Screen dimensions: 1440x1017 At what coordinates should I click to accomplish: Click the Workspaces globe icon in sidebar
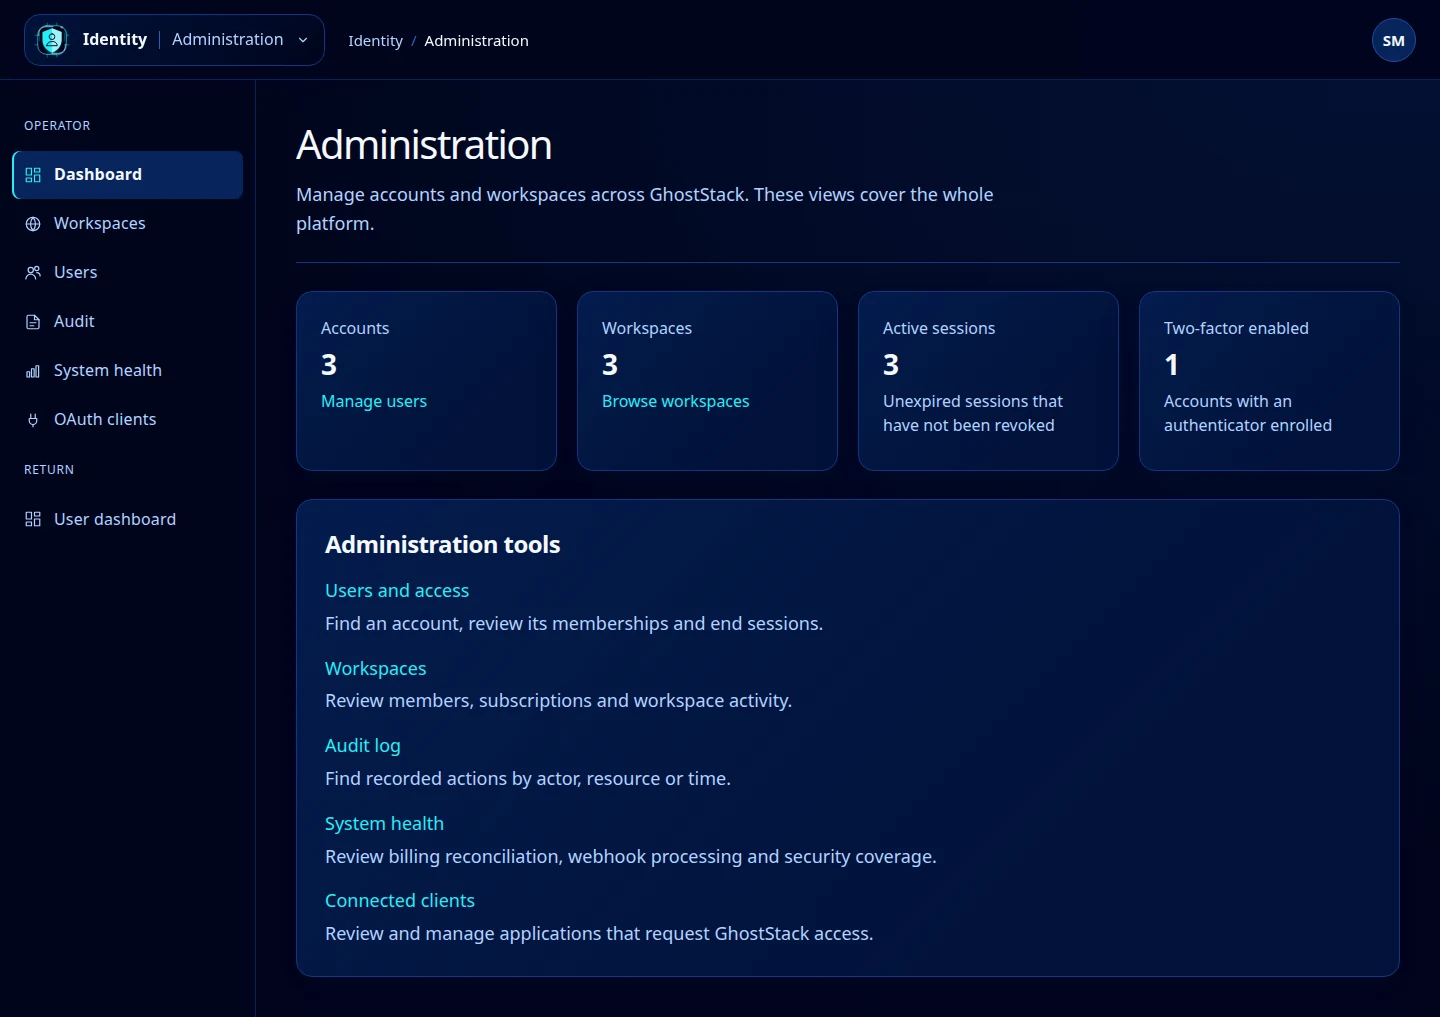33,224
